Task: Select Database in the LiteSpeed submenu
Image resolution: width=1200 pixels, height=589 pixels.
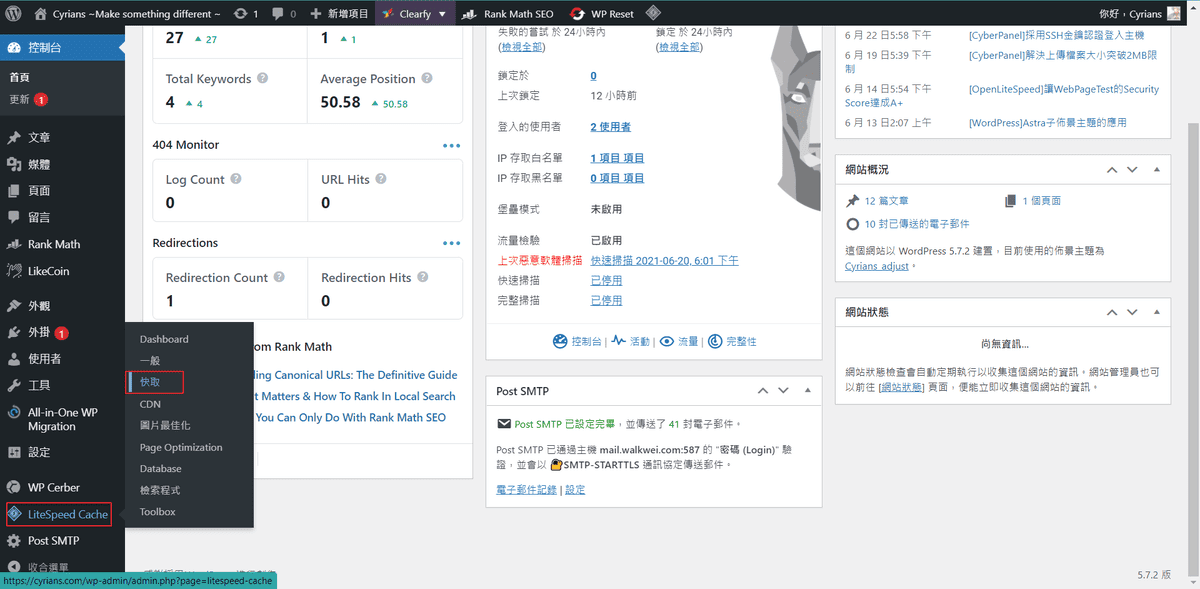Action: (x=161, y=468)
